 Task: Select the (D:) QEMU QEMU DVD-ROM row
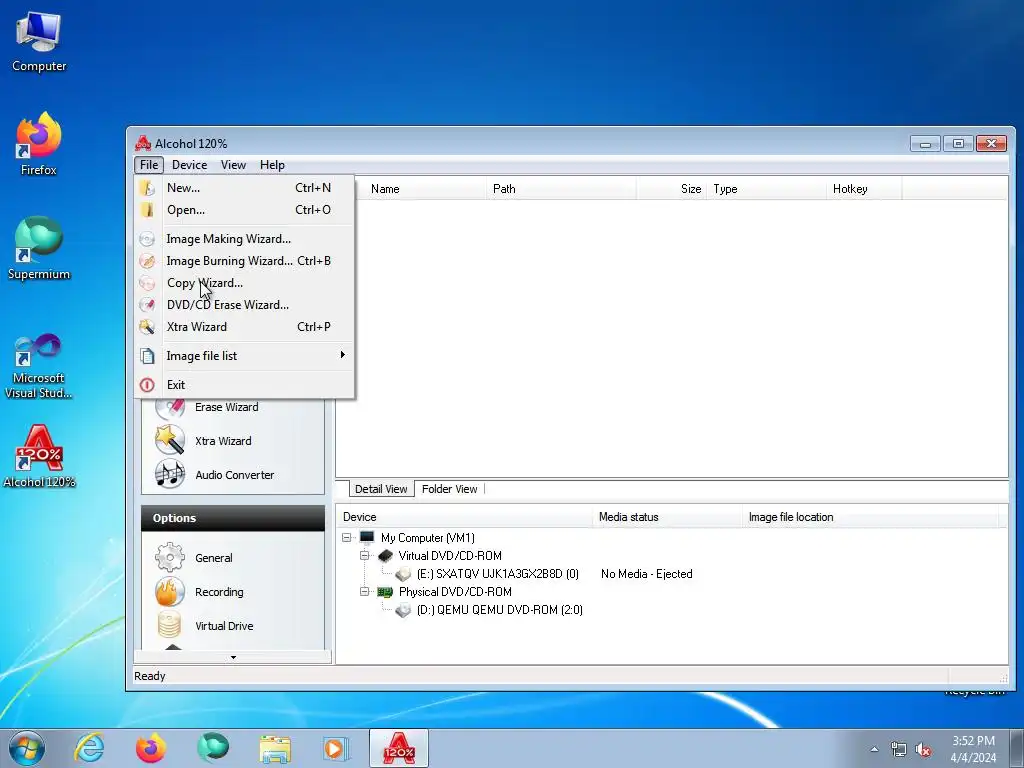point(500,610)
